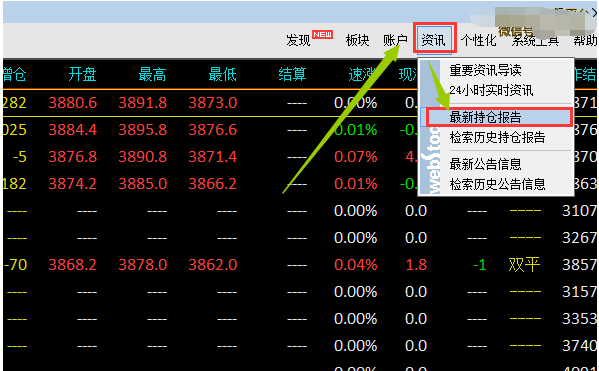
Task: Select row with open price 3868.2
Action: [300, 265]
